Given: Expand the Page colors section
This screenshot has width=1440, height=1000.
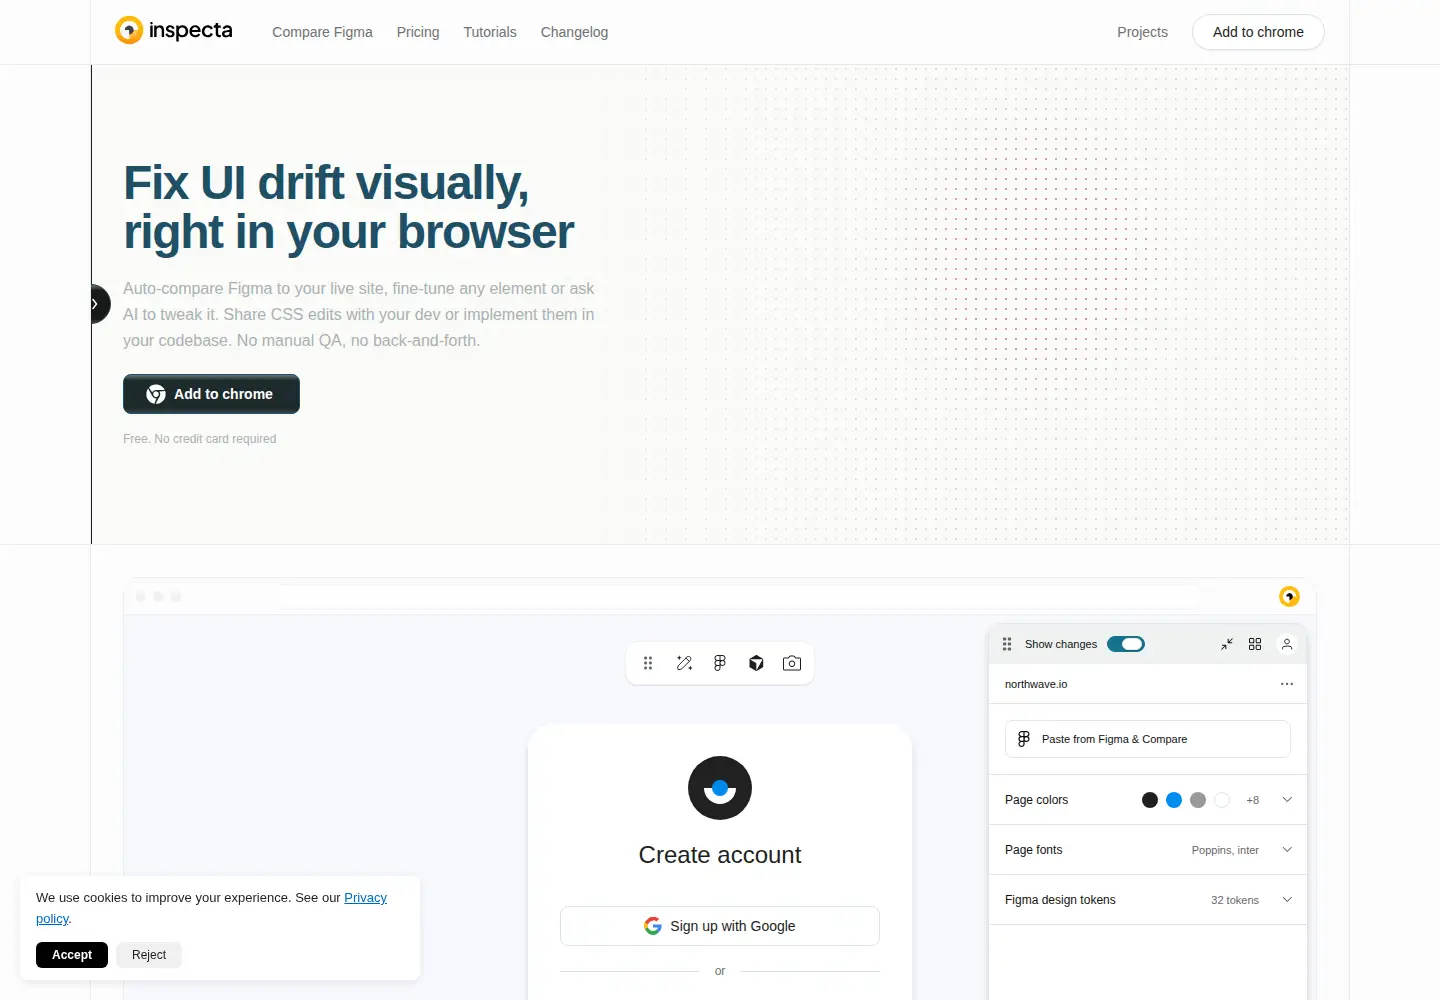Looking at the screenshot, I should click(x=1287, y=800).
